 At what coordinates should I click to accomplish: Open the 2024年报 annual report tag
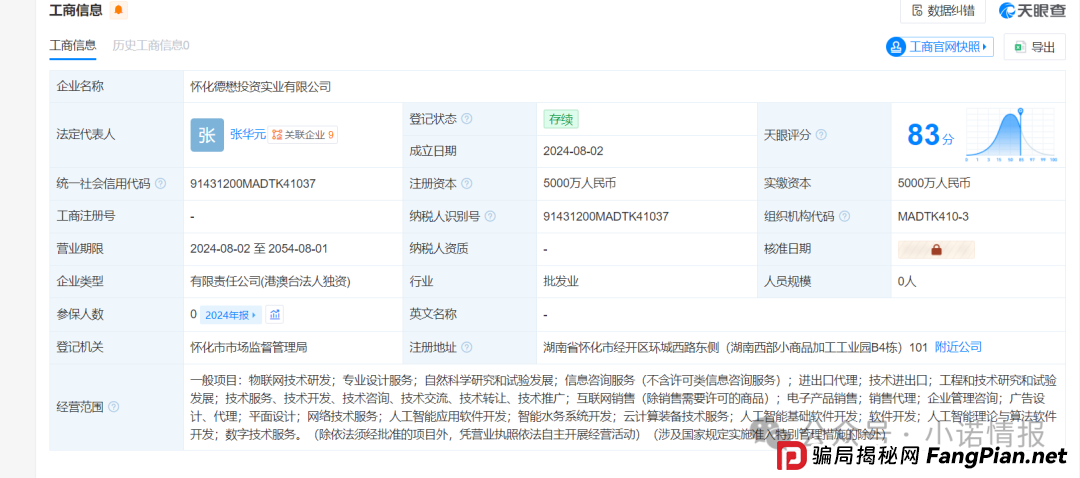coord(231,315)
